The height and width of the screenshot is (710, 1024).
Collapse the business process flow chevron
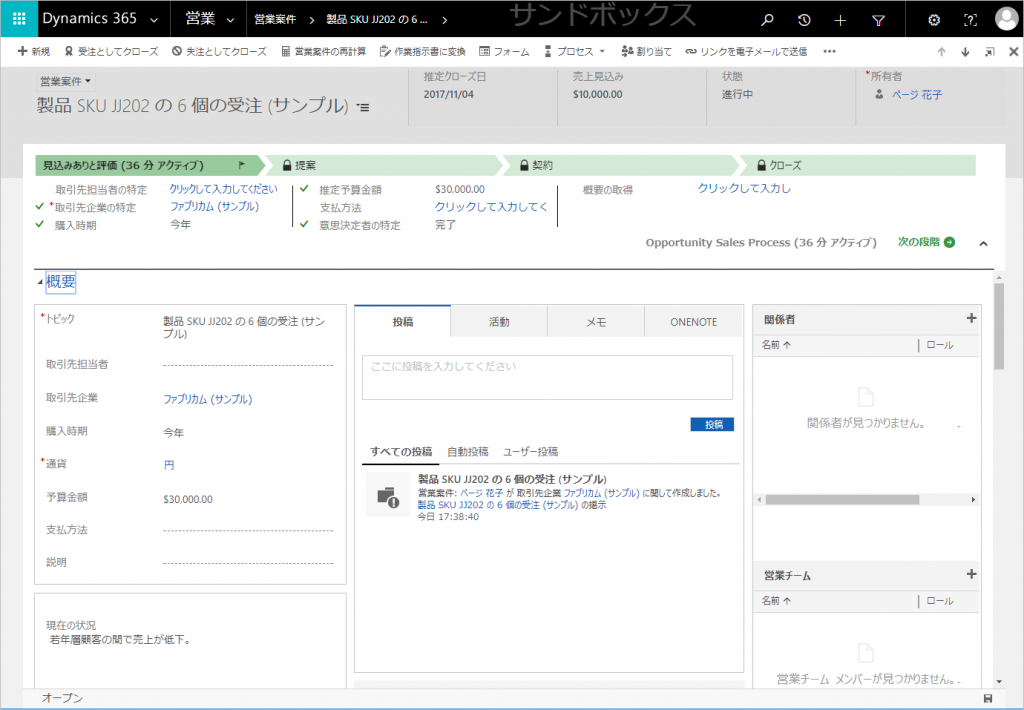983,243
